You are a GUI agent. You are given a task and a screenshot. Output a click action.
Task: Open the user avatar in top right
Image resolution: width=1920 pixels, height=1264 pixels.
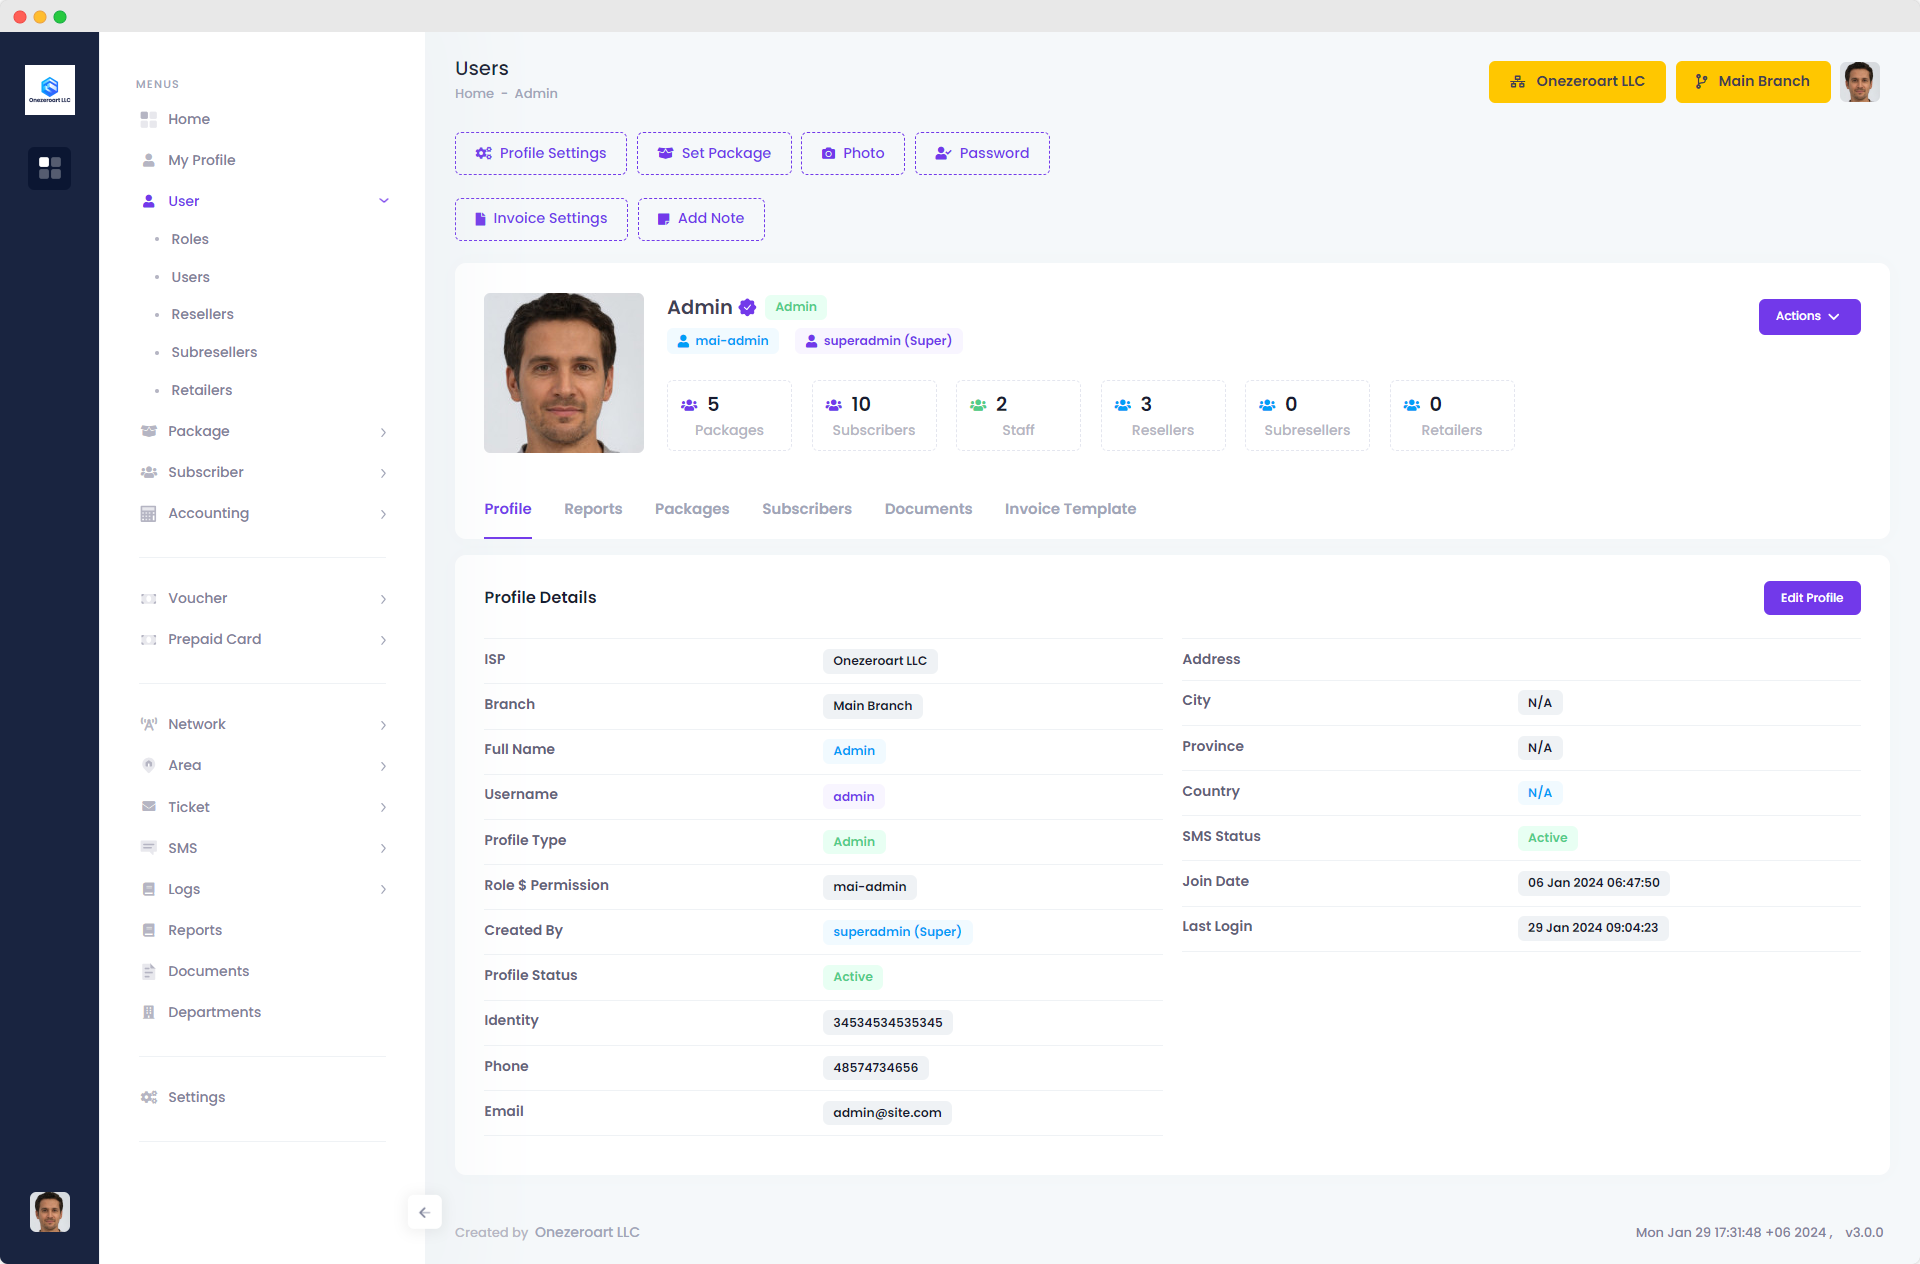coord(1860,82)
